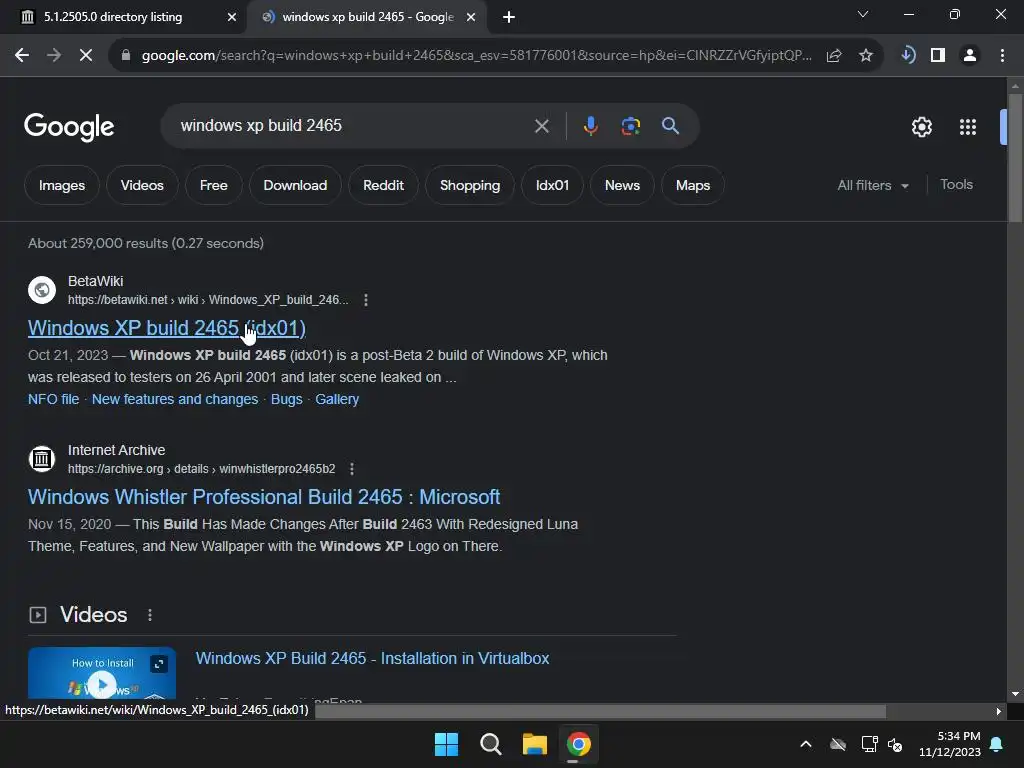Viewport: 1024px width, 768px height.
Task: Open Chrome three-dot menu
Action: coord(1002,56)
